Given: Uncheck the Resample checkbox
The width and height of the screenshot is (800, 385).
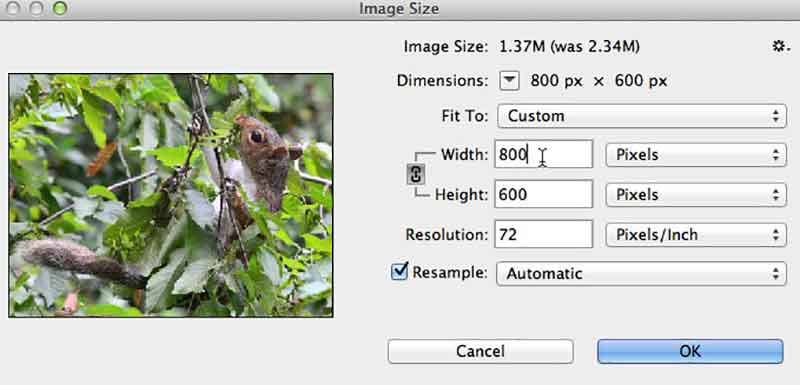Looking at the screenshot, I should (x=399, y=271).
